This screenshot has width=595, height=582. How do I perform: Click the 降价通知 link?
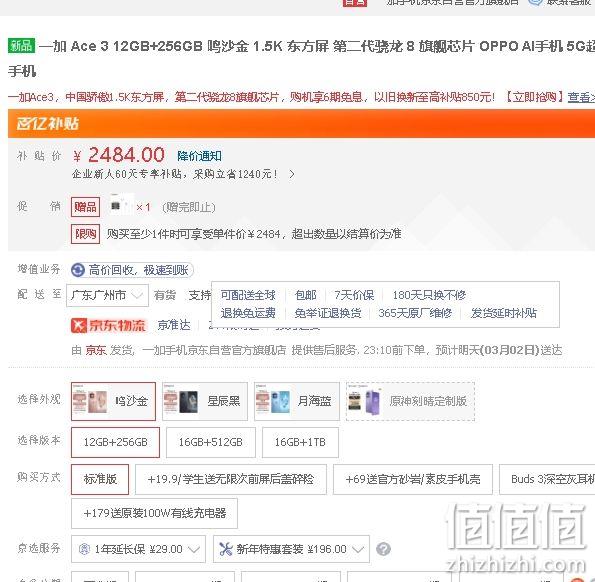point(199,156)
